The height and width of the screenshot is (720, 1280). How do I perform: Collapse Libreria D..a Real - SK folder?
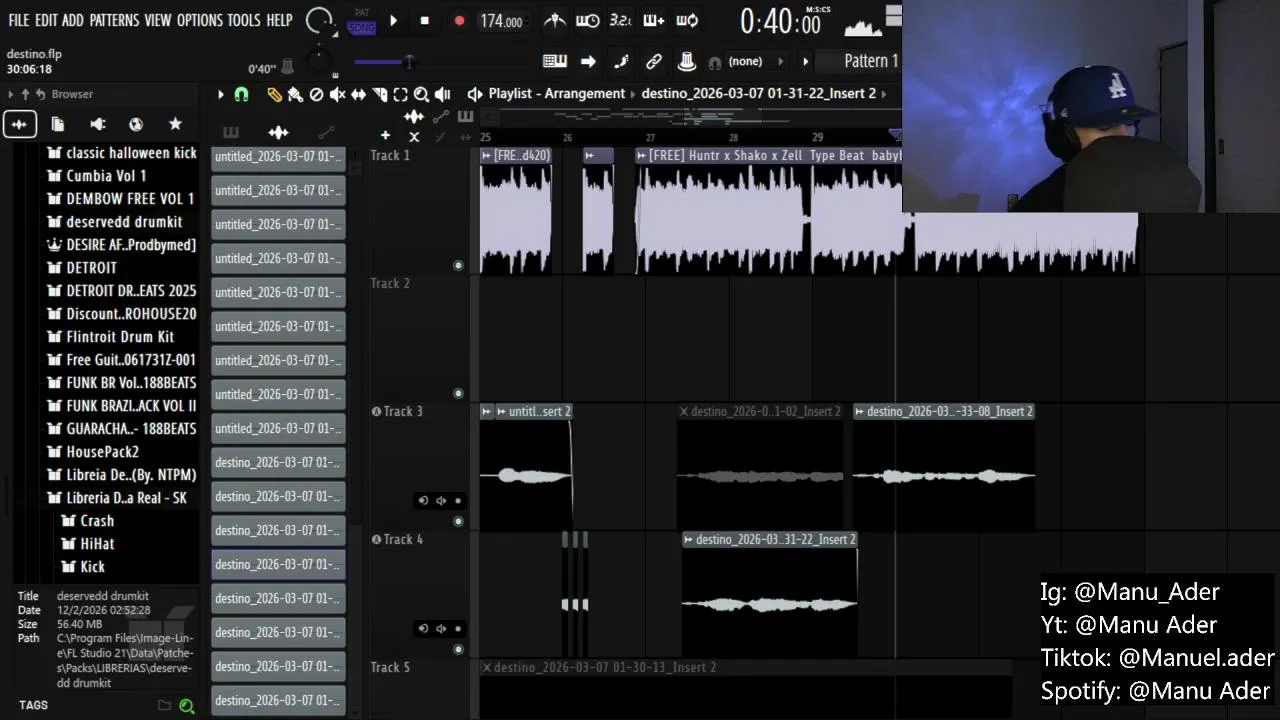point(117,498)
